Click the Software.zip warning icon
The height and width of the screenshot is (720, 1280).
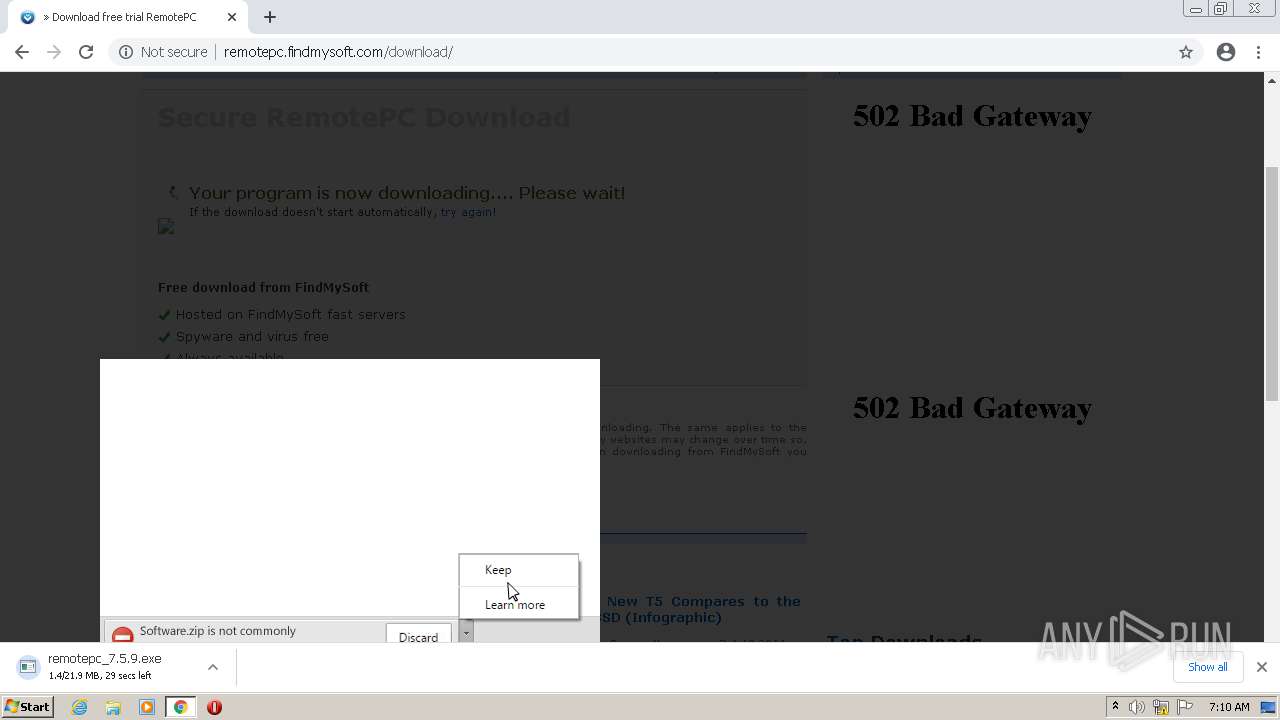(122, 635)
